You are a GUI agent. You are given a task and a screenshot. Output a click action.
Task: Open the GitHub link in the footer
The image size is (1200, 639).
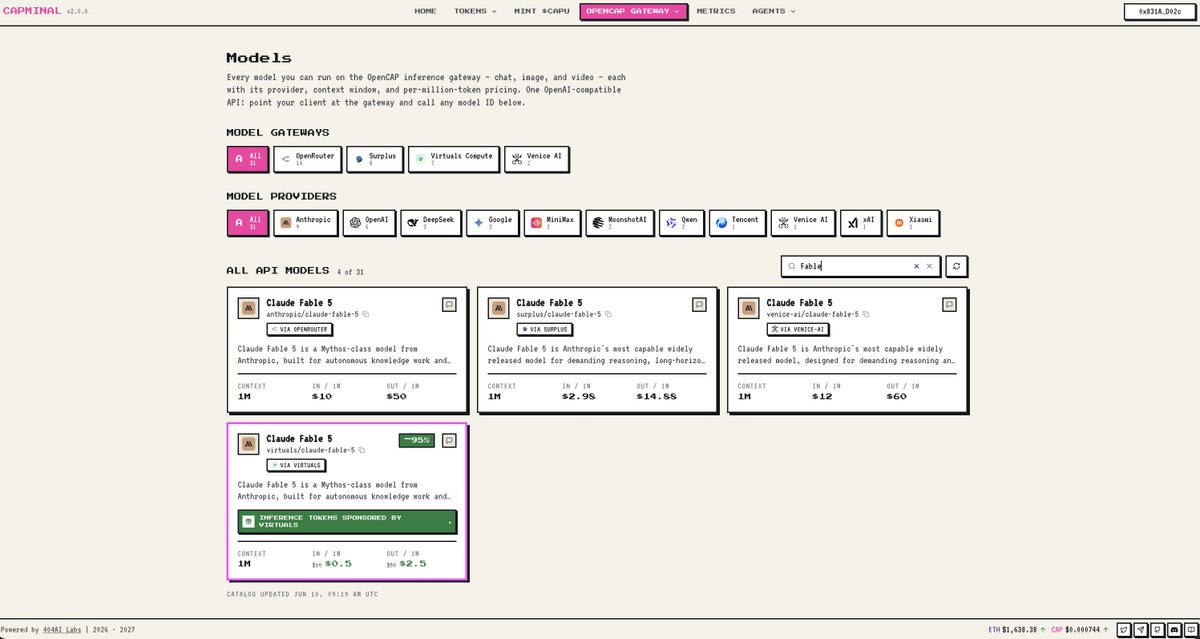pyautogui.click(x=1158, y=630)
